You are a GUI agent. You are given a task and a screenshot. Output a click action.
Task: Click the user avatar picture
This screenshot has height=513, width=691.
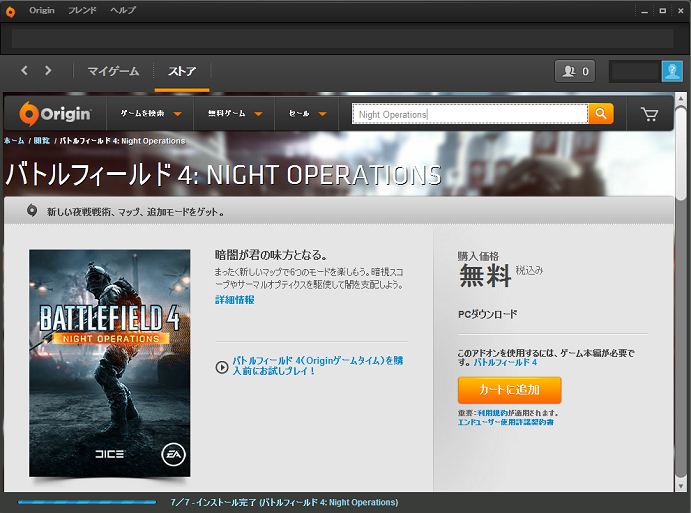click(x=671, y=71)
